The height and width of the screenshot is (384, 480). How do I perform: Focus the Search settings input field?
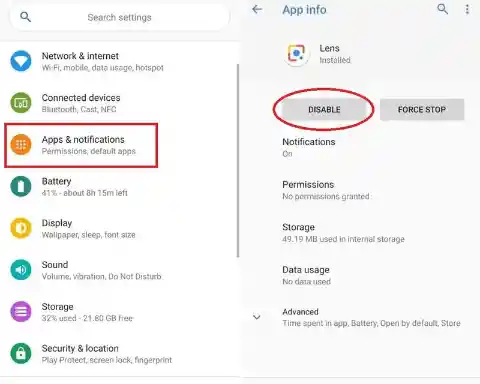point(119,17)
